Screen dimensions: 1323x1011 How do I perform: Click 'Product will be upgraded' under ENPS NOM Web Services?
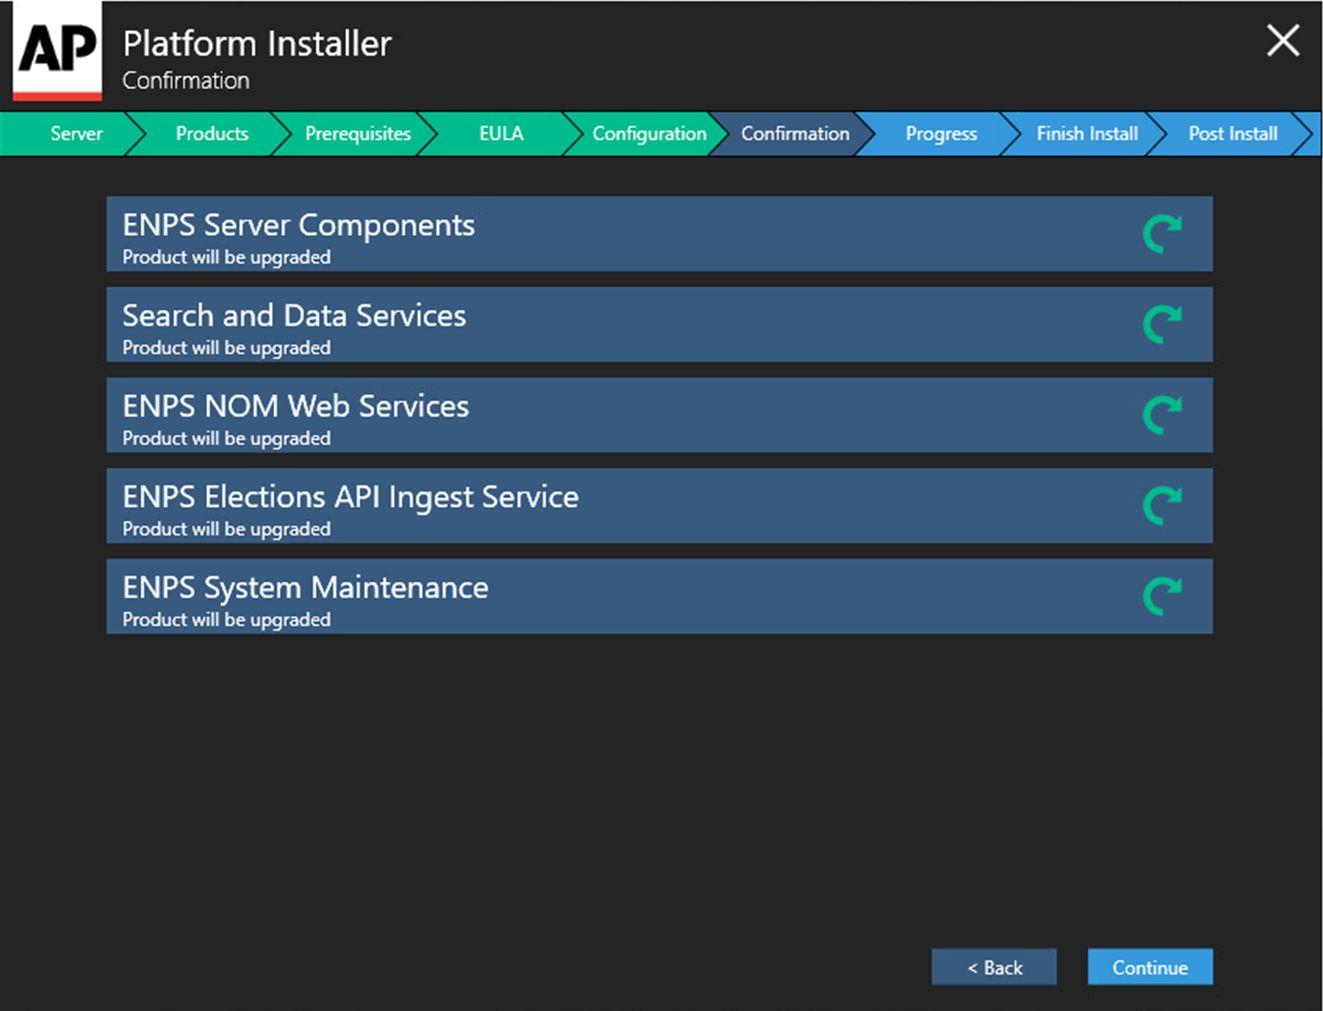pos(226,438)
